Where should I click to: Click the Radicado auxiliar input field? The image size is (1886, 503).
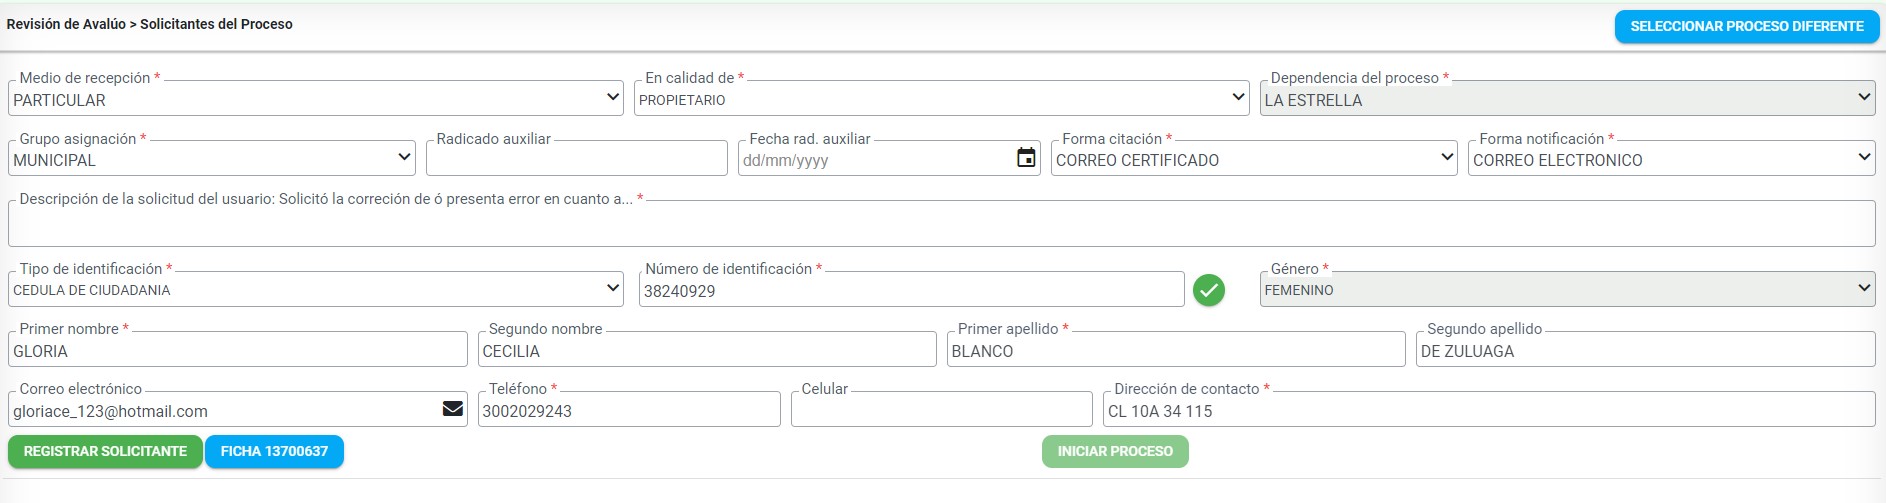click(576, 159)
